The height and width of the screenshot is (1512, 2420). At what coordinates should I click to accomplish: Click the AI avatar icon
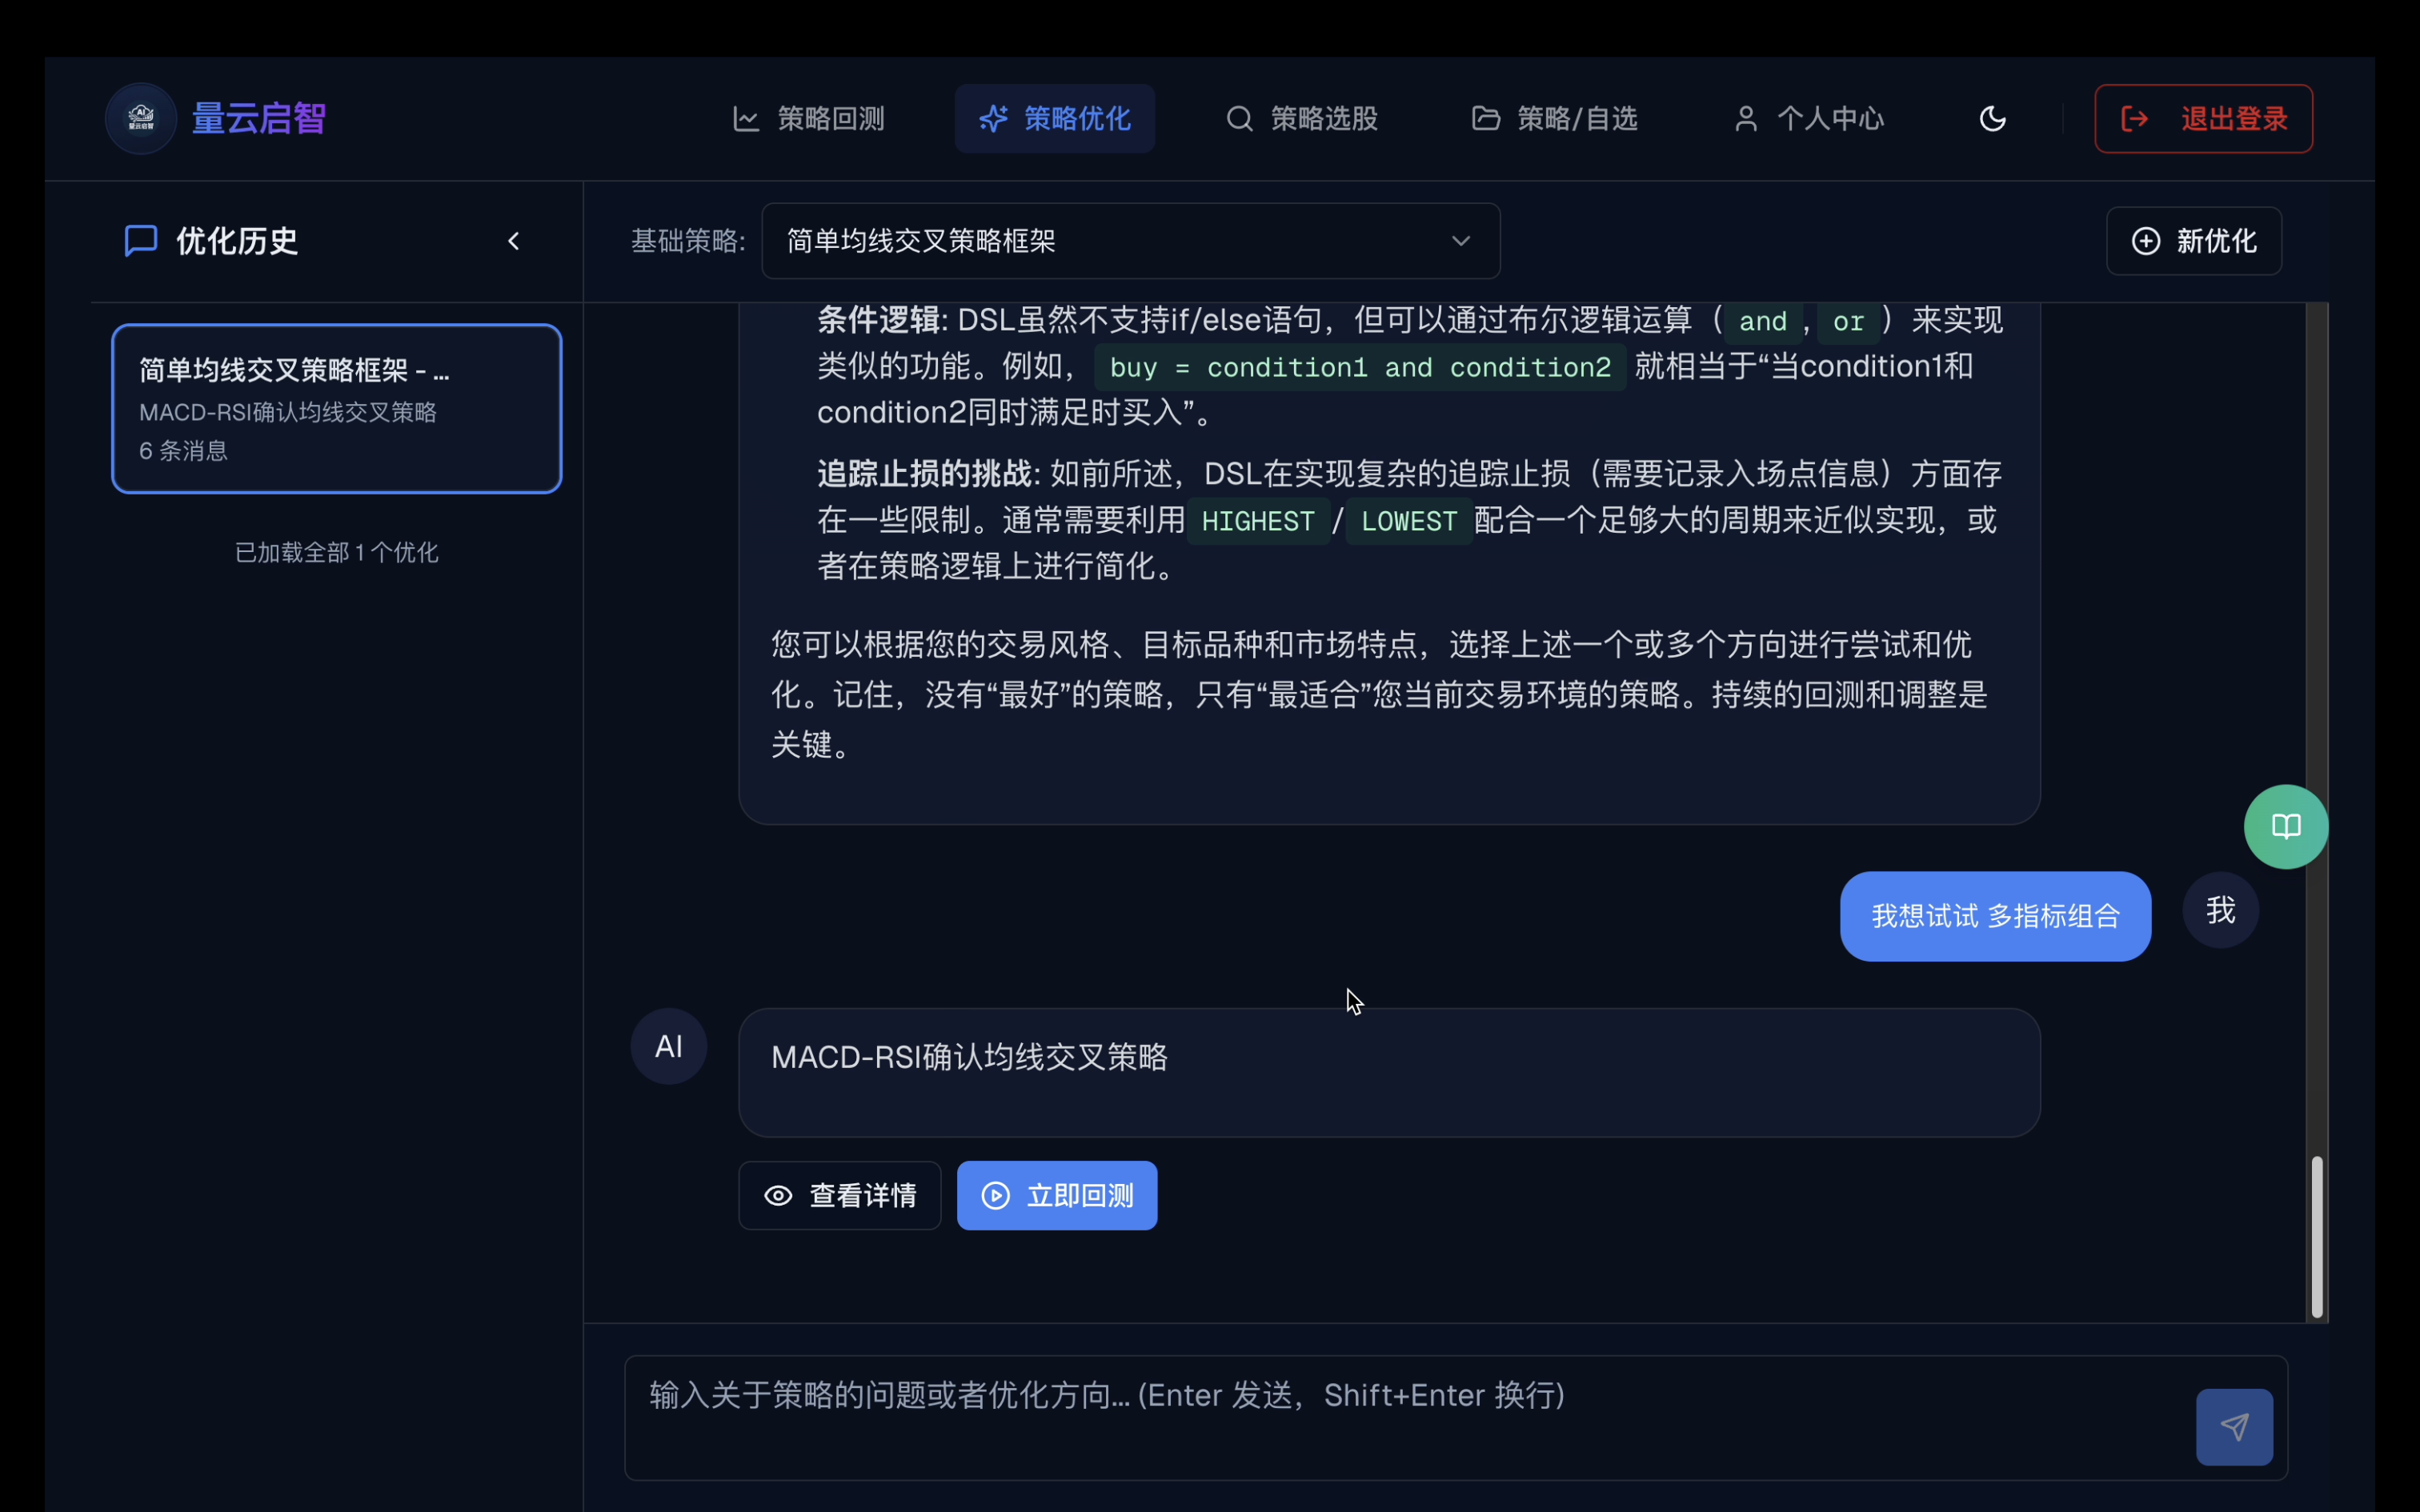click(669, 1046)
